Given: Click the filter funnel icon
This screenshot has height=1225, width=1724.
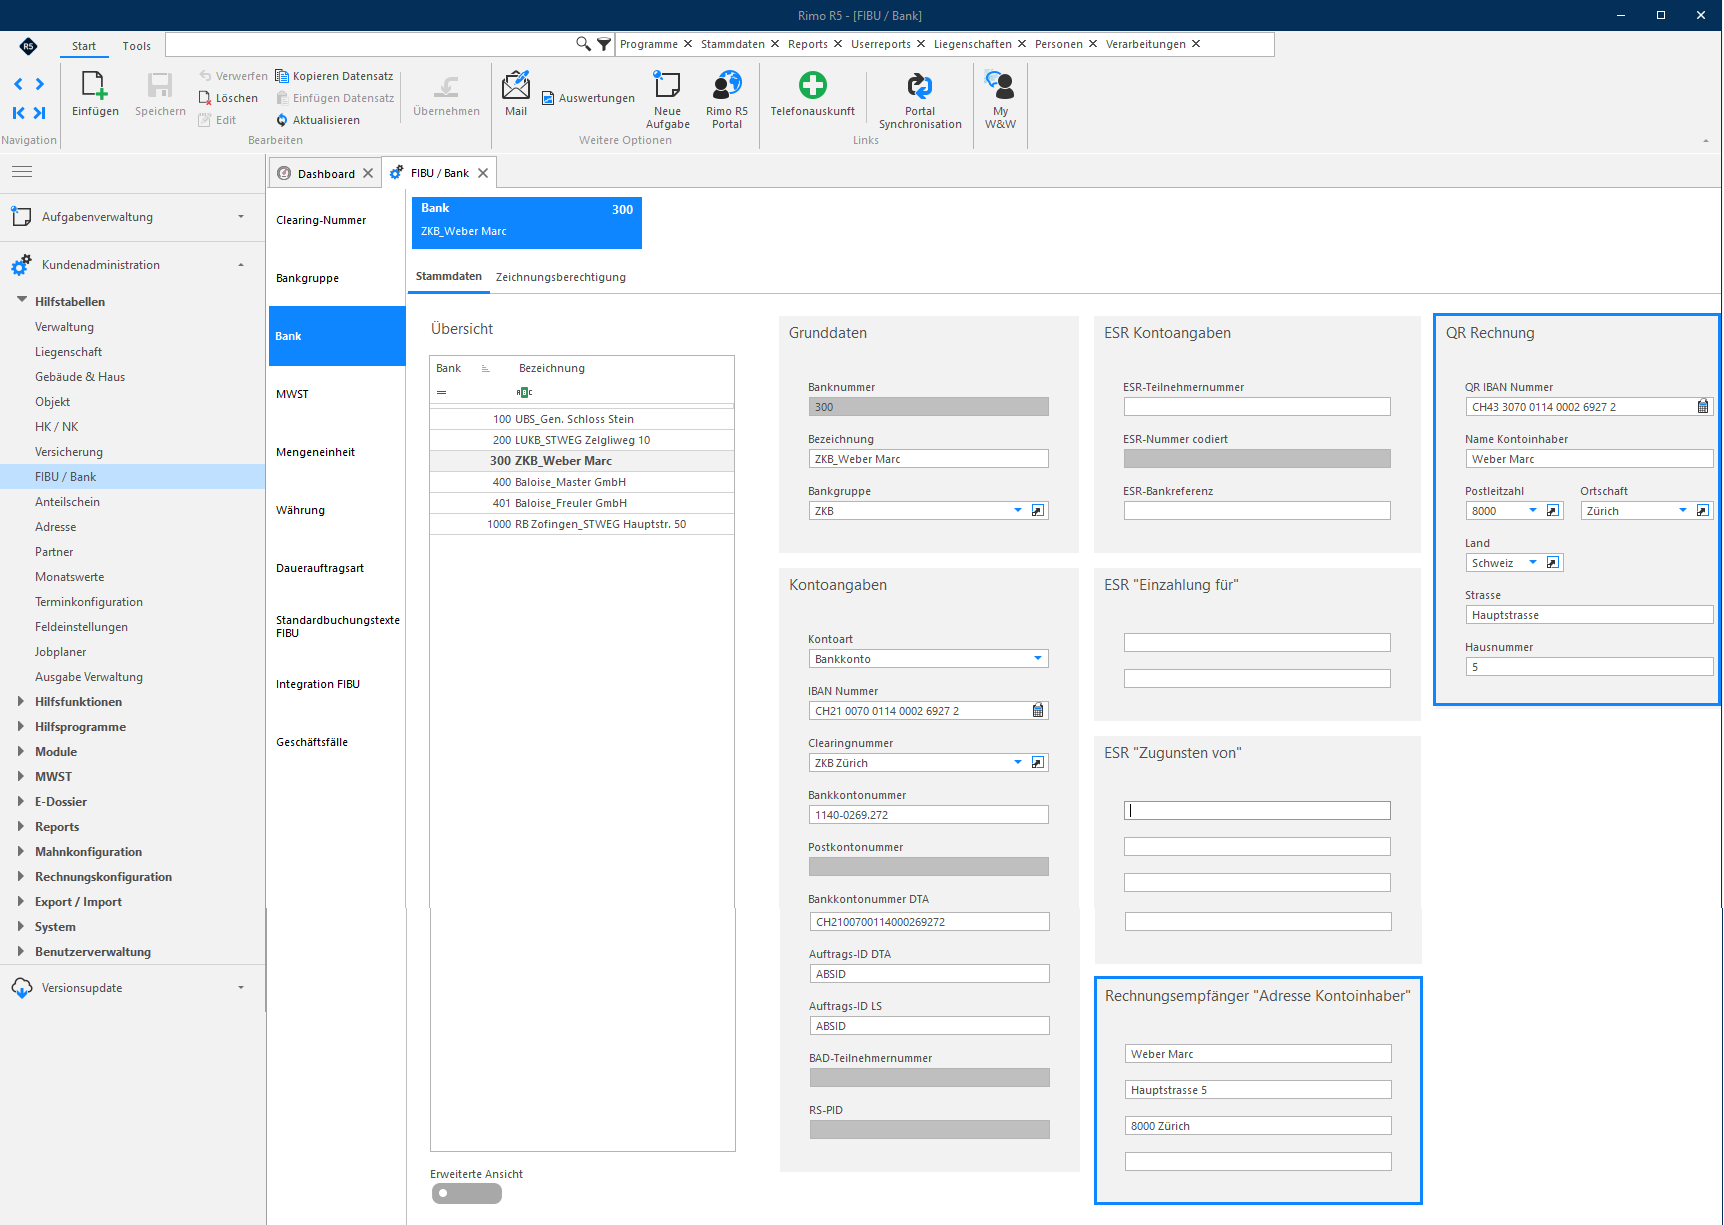Looking at the screenshot, I should coord(604,44).
